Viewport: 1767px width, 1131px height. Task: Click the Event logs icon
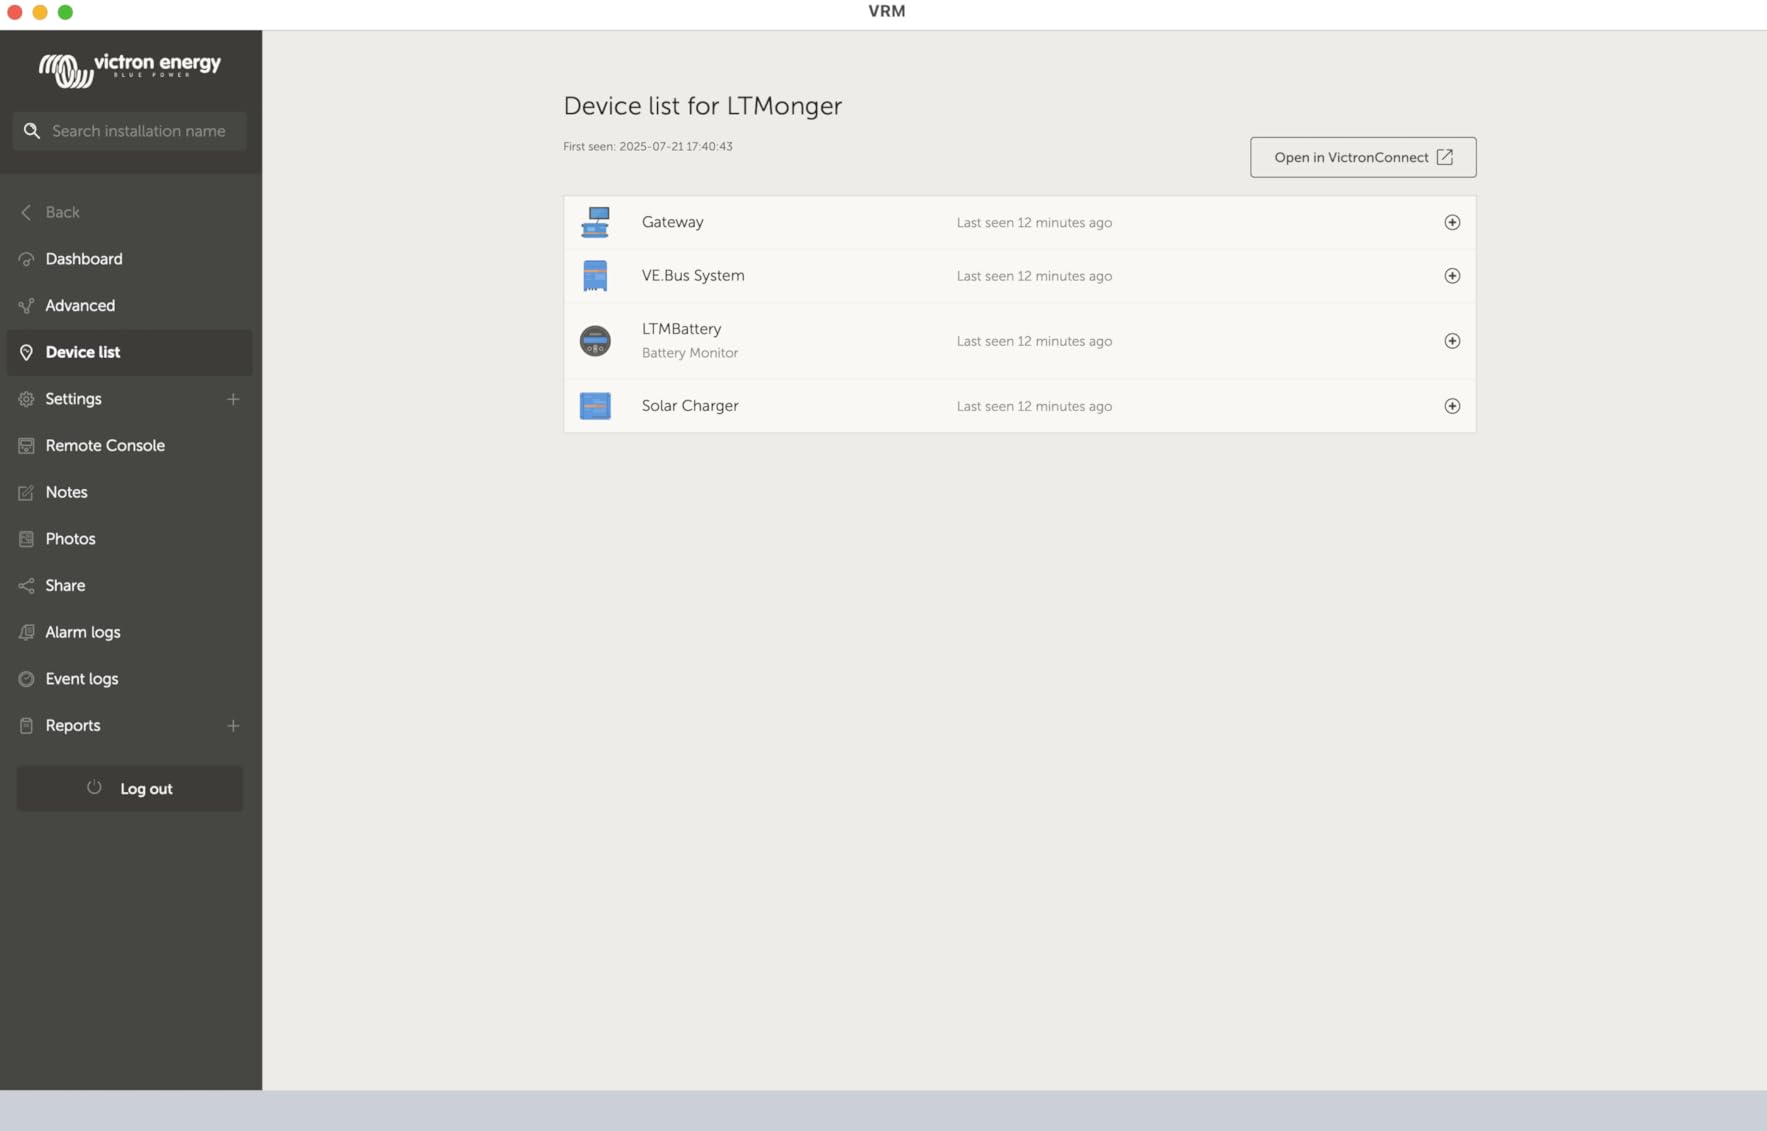(x=26, y=679)
